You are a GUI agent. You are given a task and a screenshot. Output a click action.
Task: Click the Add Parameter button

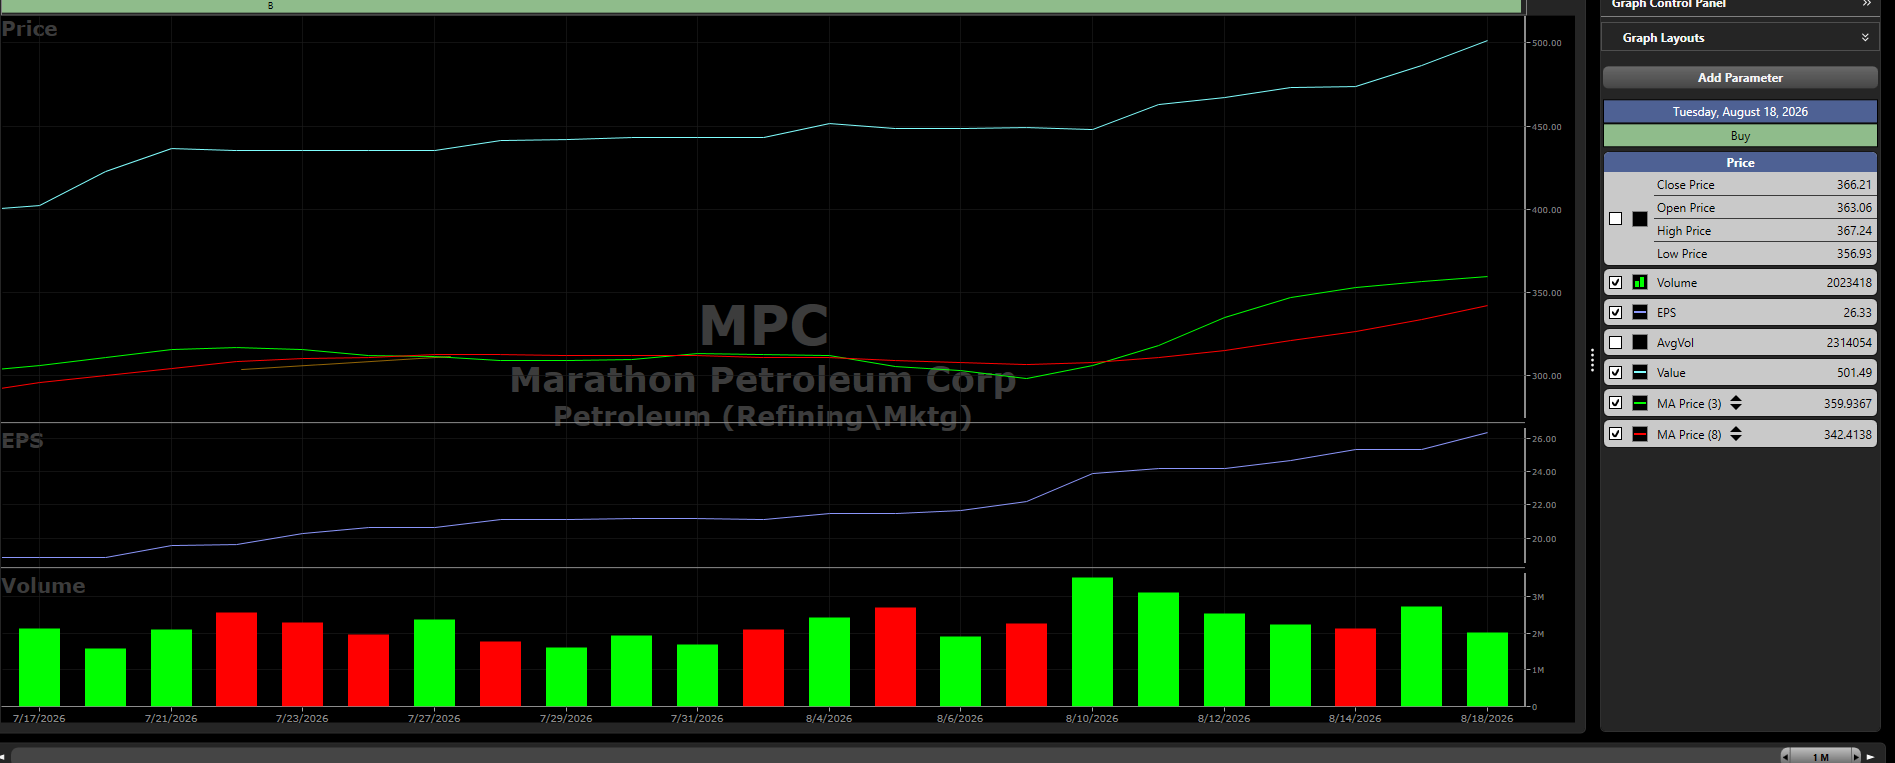point(1740,78)
